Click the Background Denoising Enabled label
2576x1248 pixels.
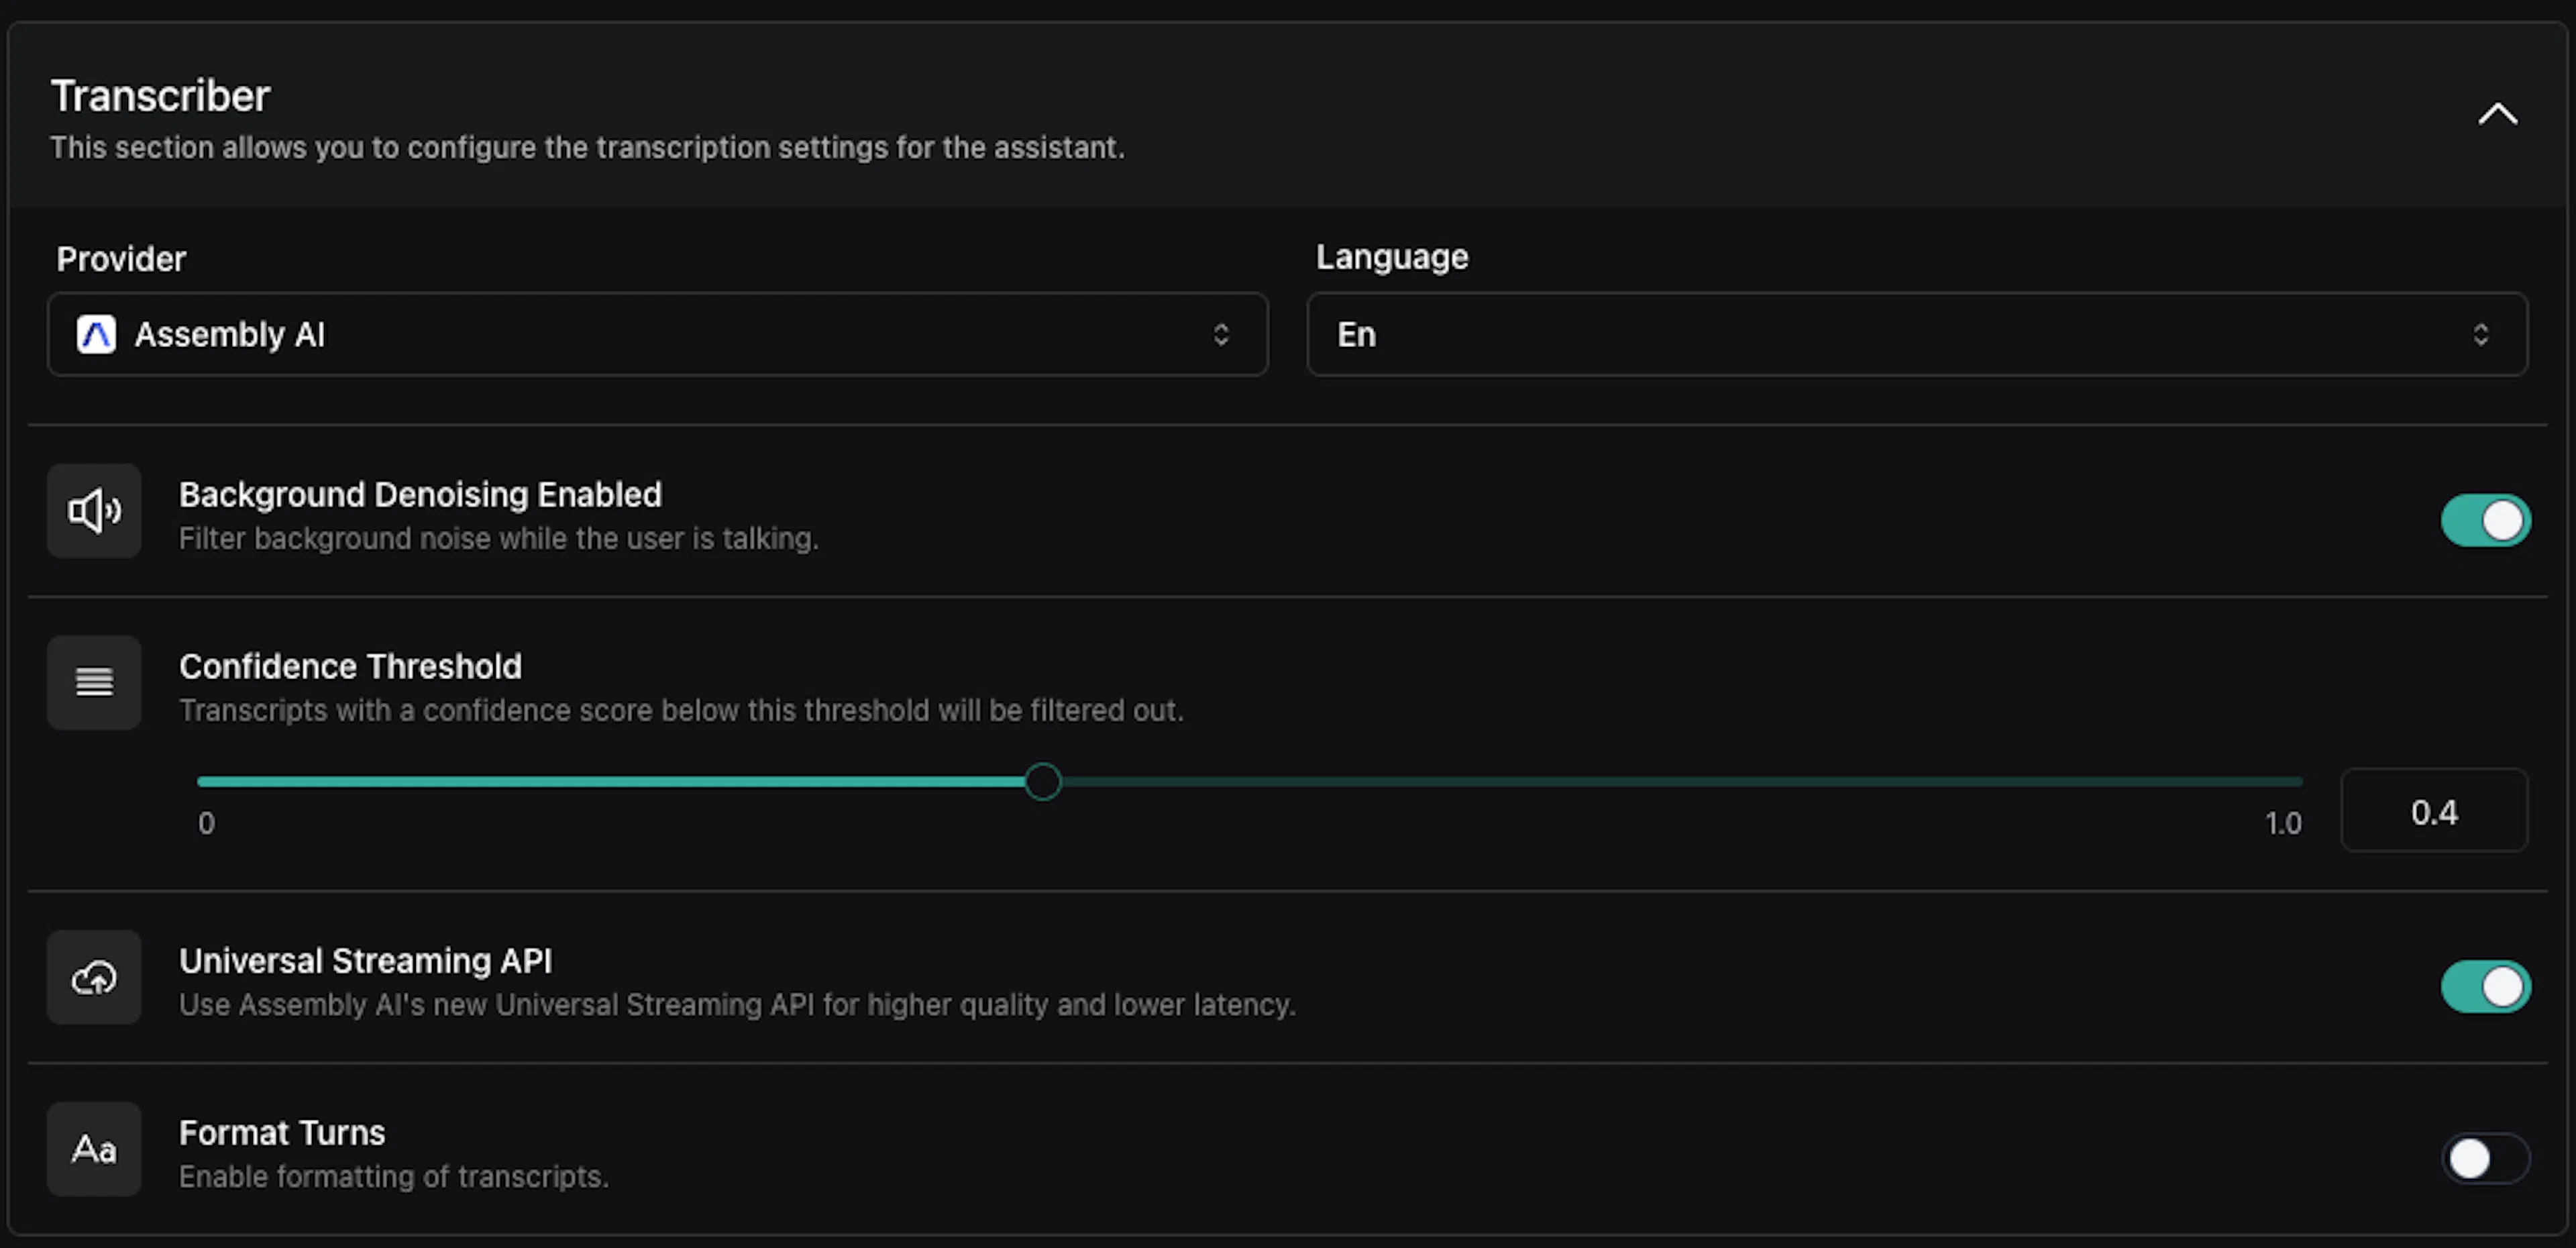point(420,494)
